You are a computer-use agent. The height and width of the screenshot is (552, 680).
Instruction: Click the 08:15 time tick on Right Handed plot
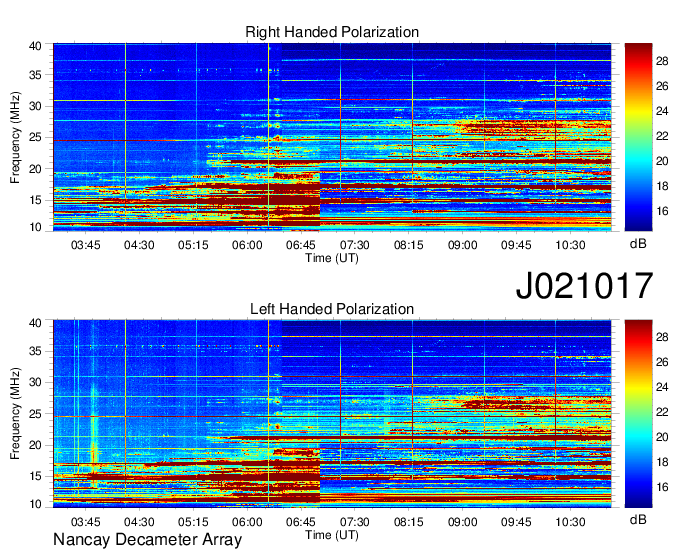[x=409, y=245]
